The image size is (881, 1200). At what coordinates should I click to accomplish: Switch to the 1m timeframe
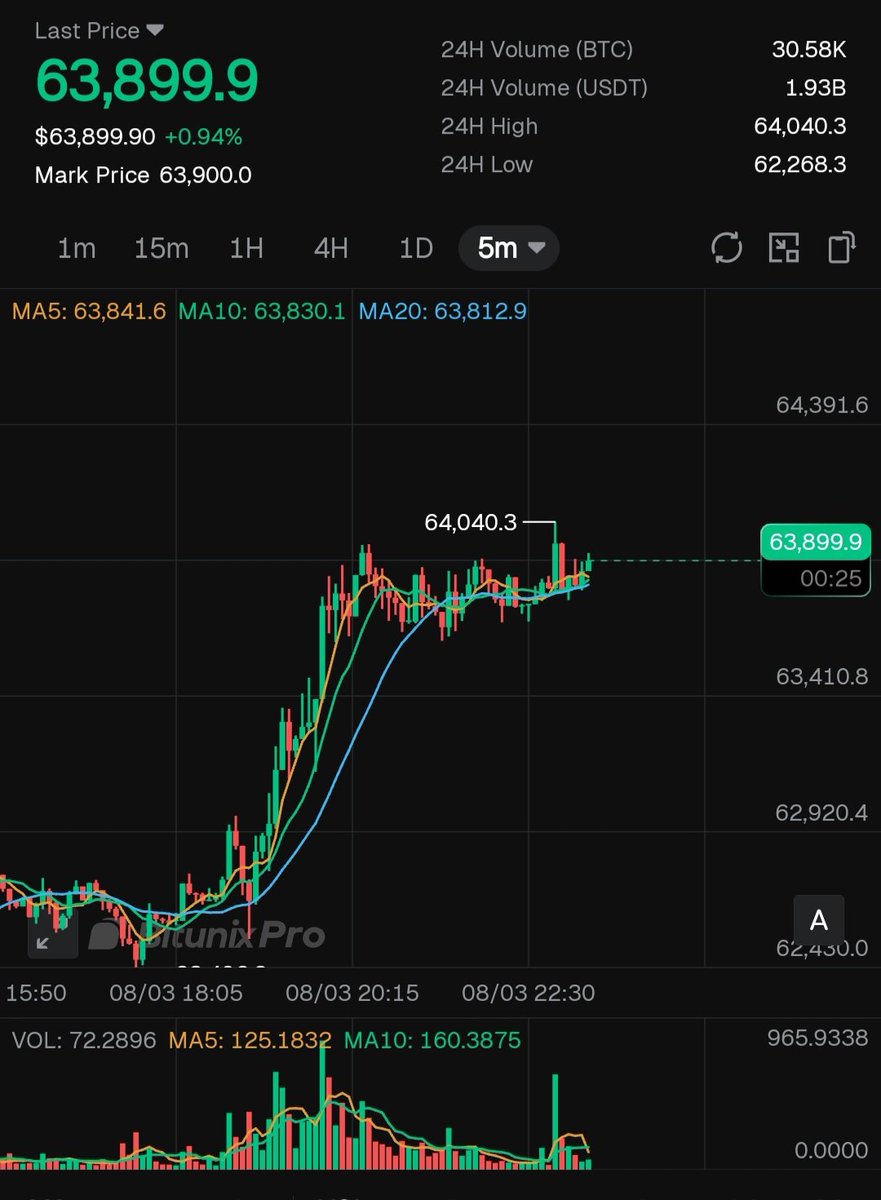coord(76,248)
